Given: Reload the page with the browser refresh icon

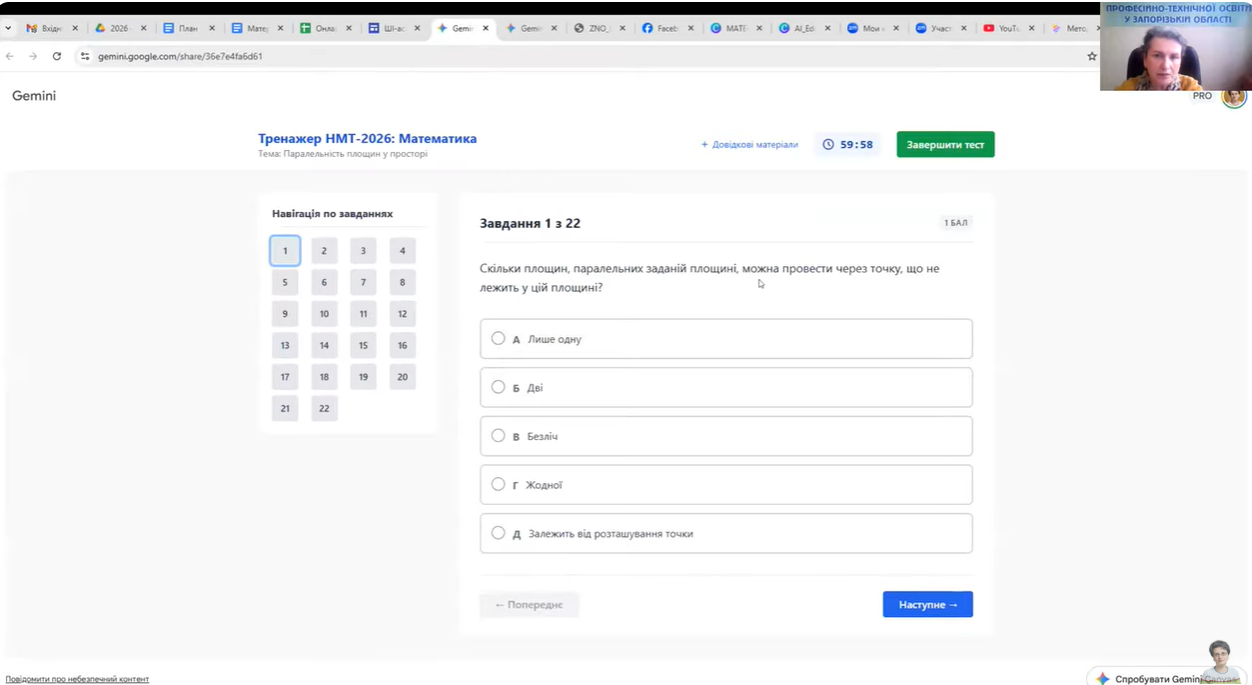Looking at the screenshot, I should tap(57, 57).
